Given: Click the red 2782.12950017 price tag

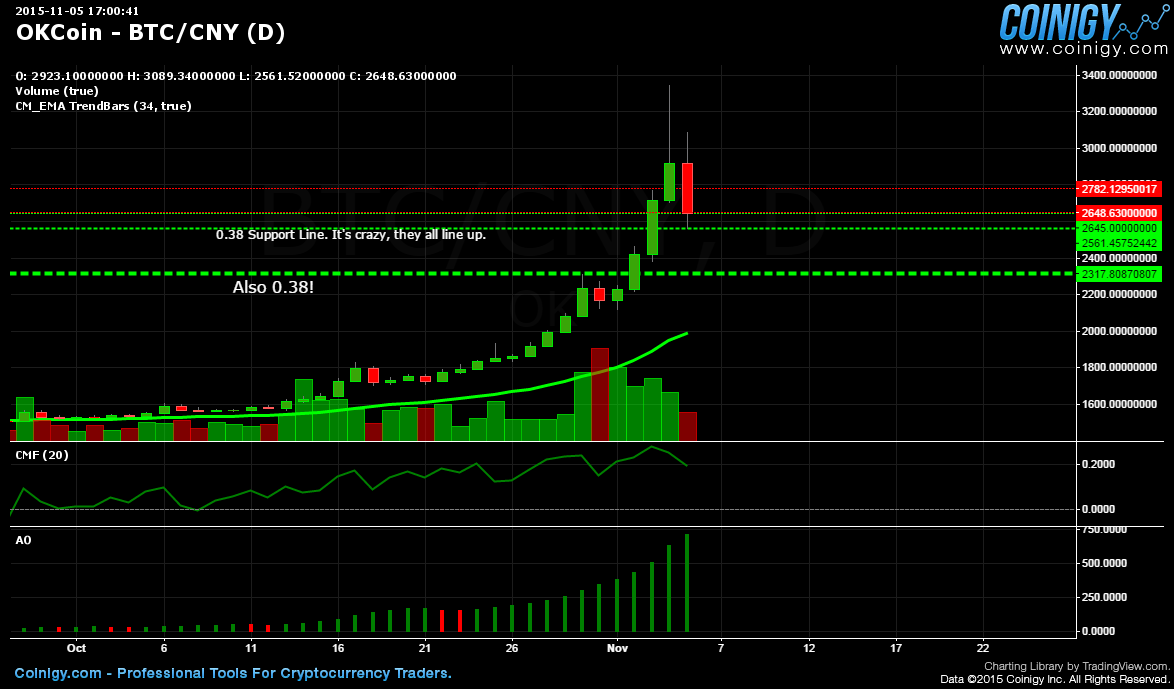Looking at the screenshot, I should 1118,189.
